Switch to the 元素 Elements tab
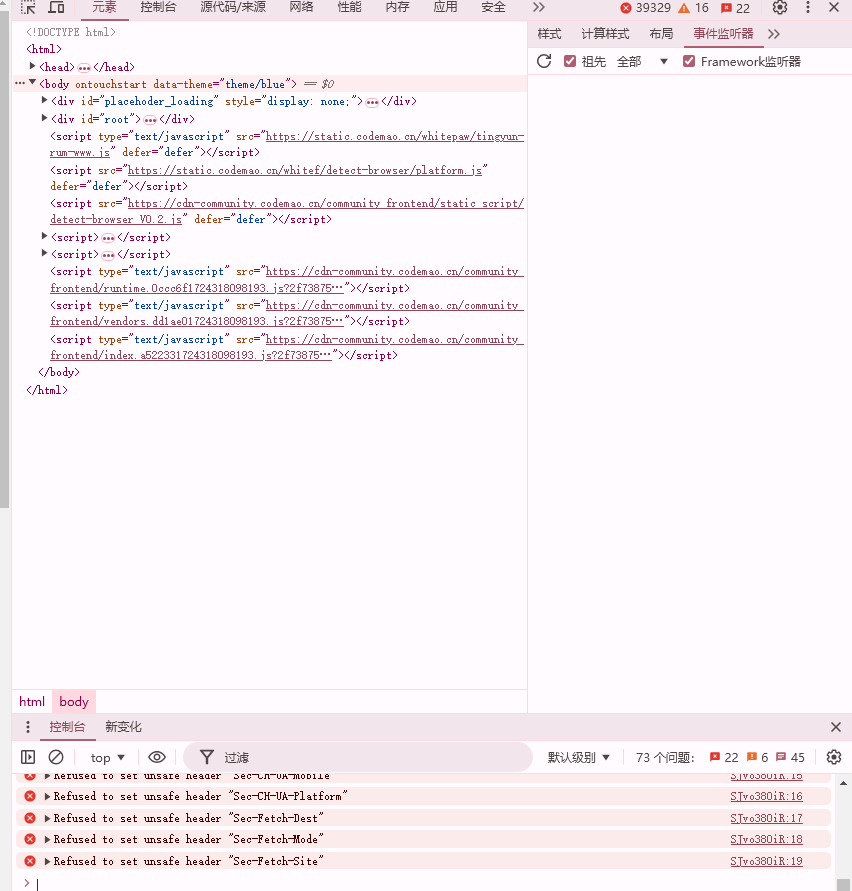 [x=105, y=7]
